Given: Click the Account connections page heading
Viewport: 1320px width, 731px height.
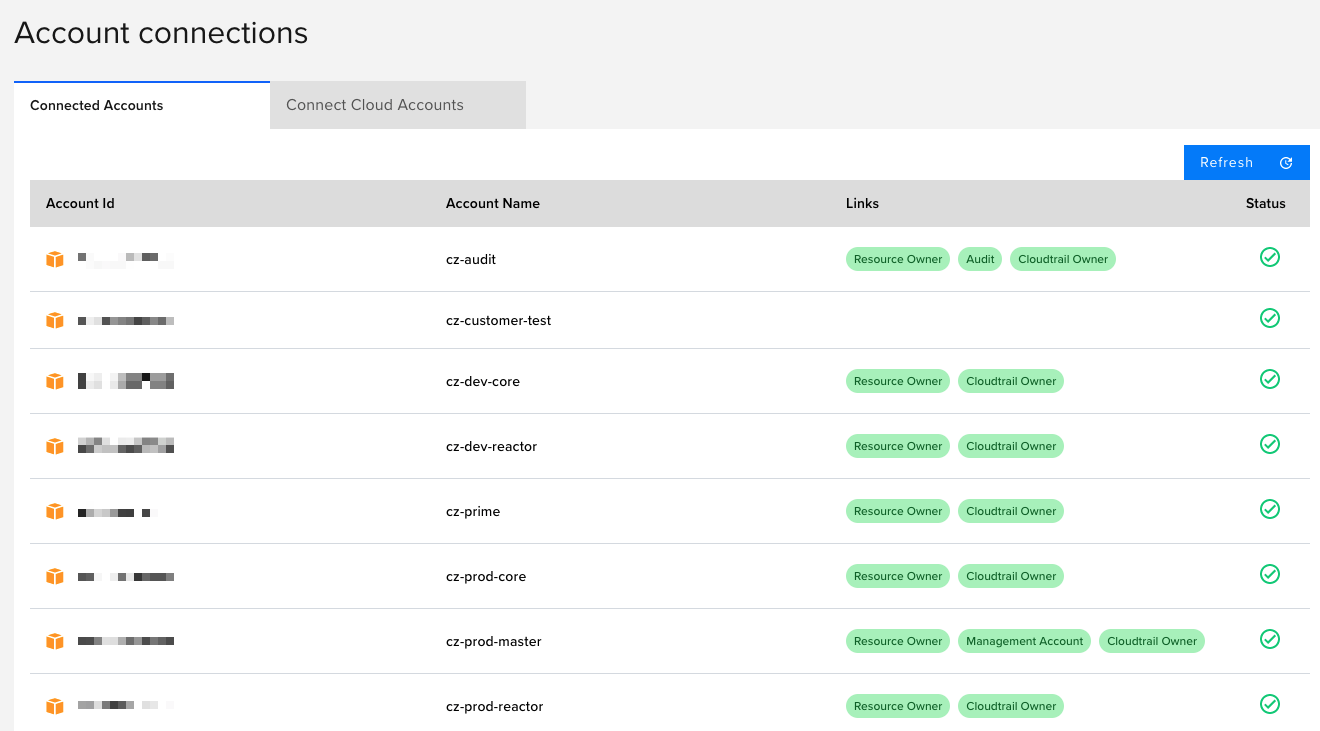Looking at the screenshot, I should pyautogui.click(x=161, y=33).
